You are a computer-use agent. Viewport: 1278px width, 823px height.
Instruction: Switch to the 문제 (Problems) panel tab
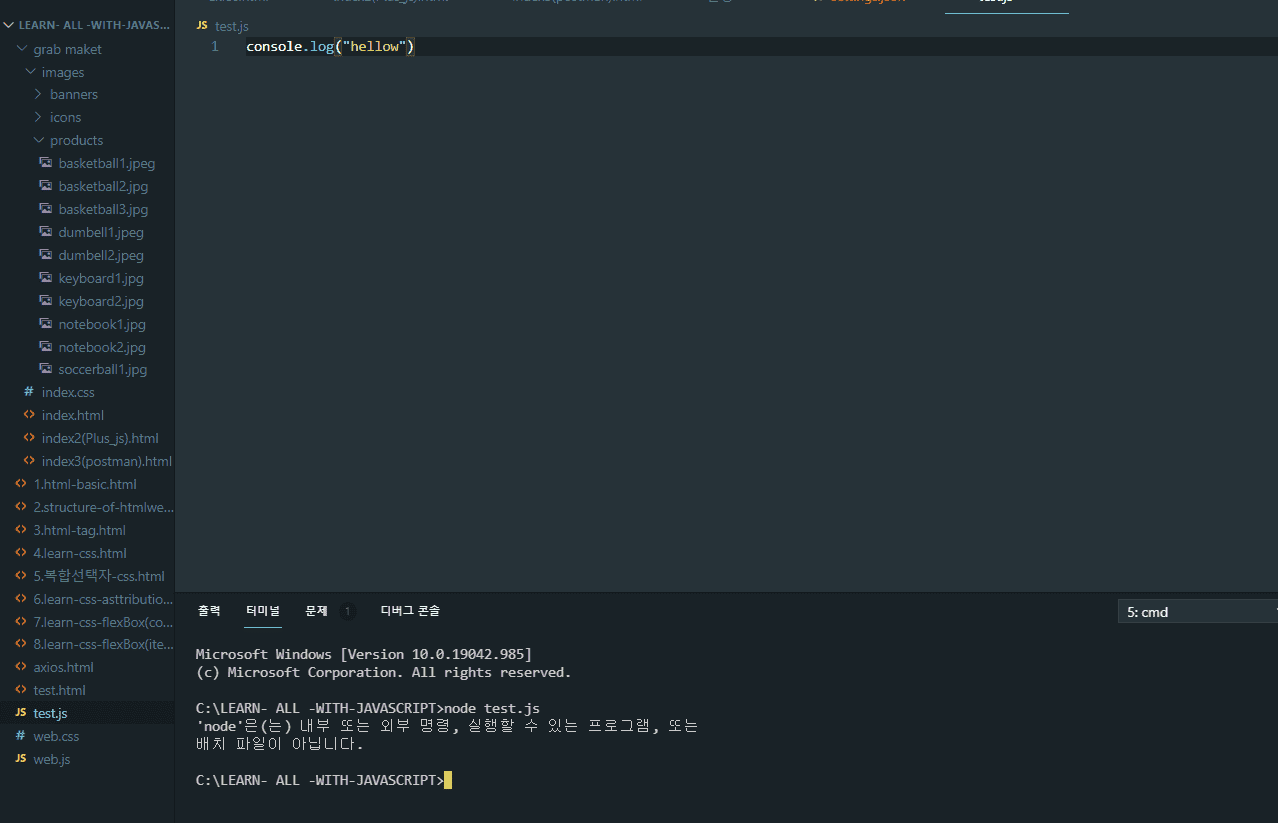(x=316, y=611)
